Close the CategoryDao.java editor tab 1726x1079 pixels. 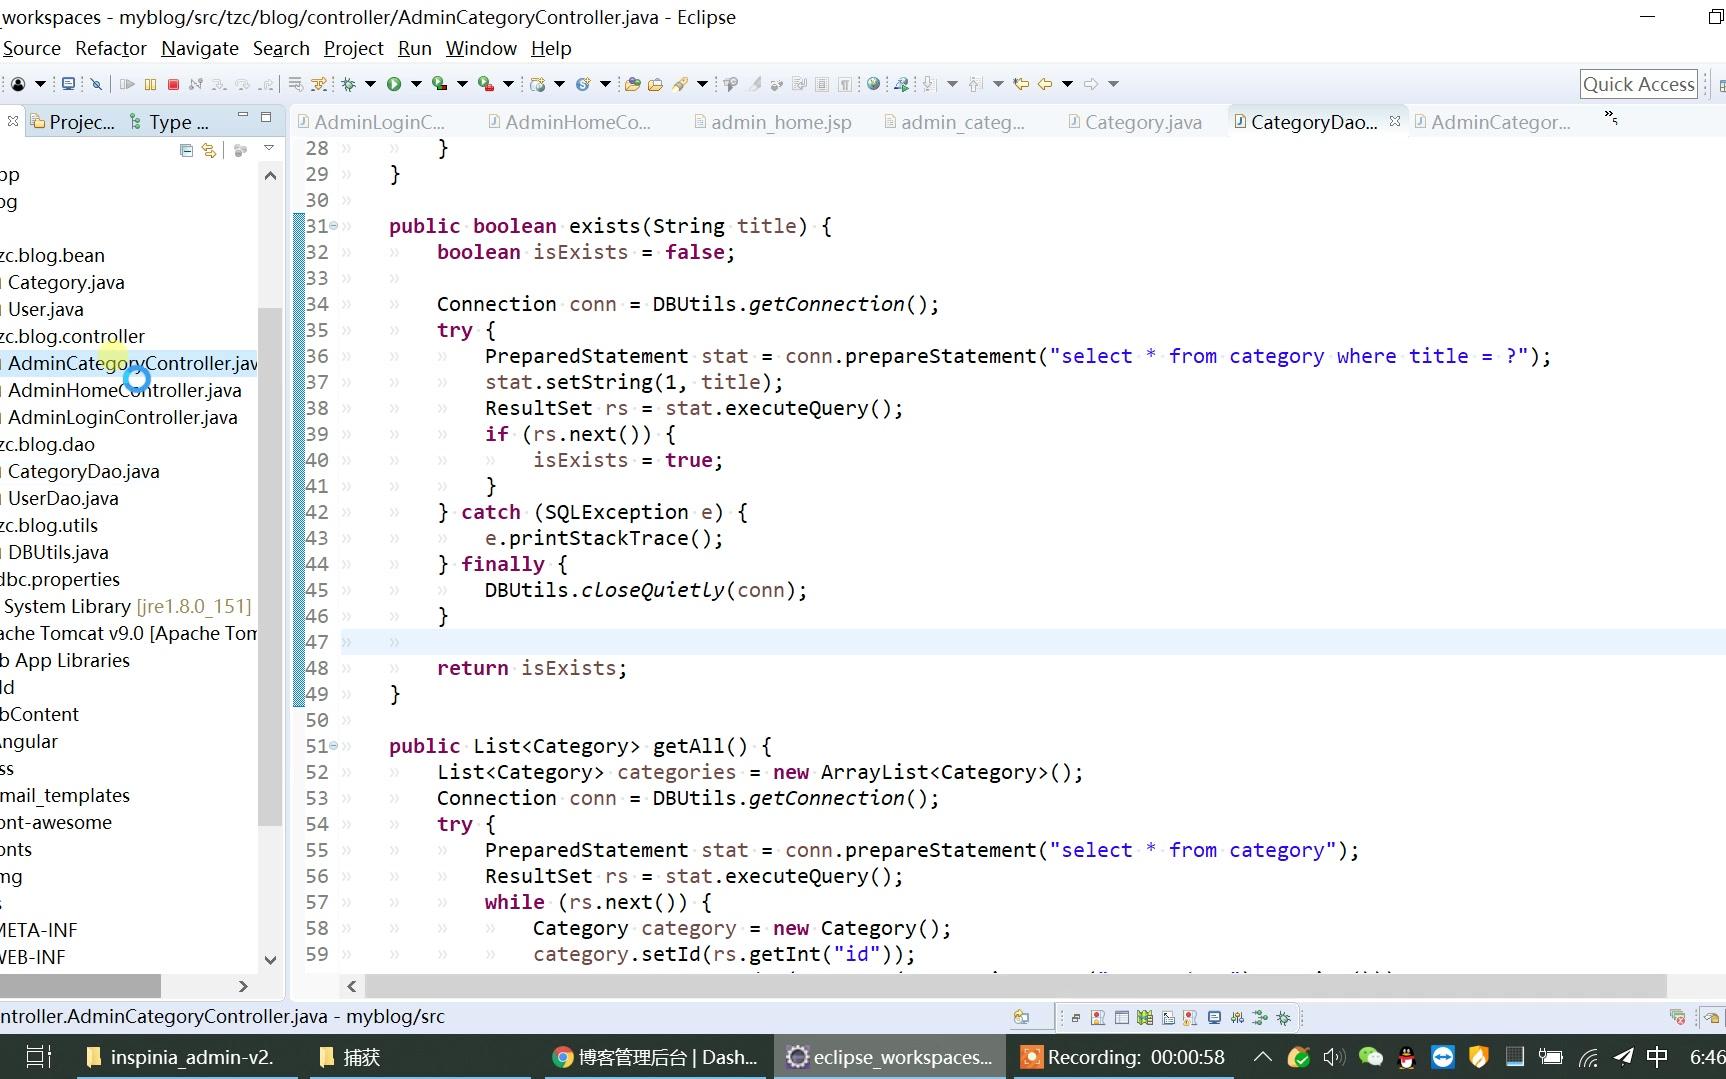pos(1395,120)
